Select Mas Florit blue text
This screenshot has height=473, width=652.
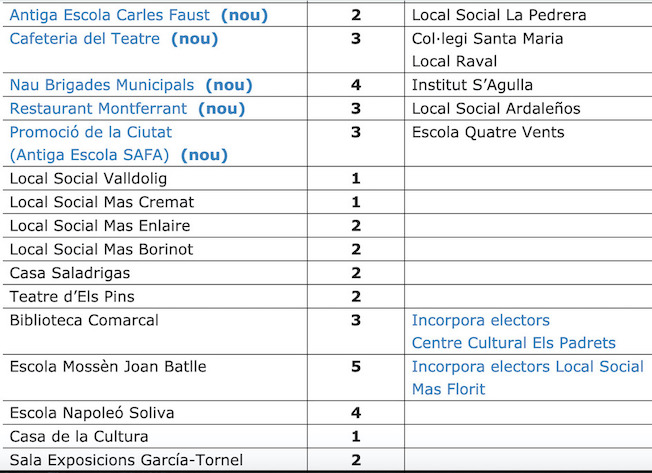[x=448, y=389]
